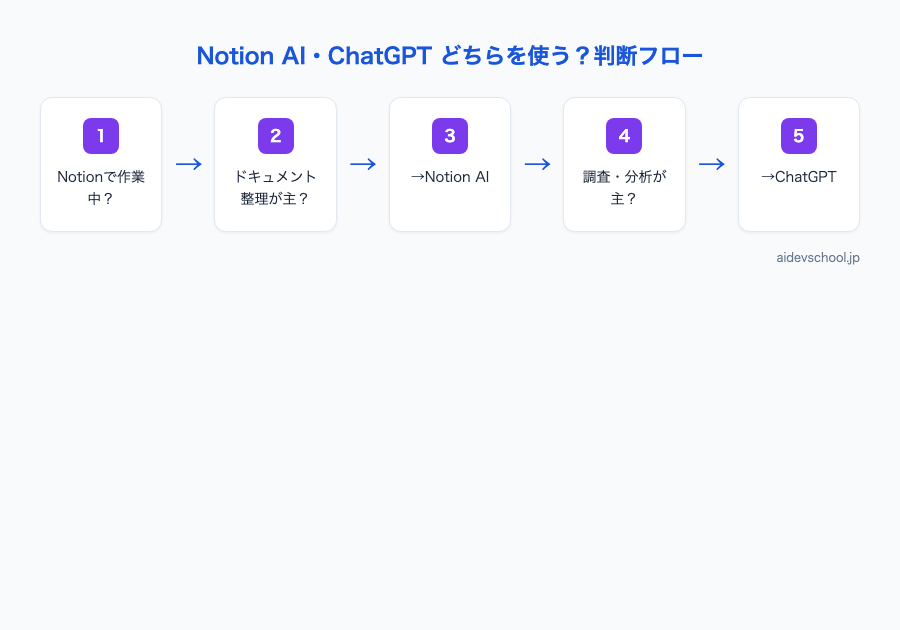Viewport: 900px width, 630px height.
Task: Click the arrow between steps 1 and 2
Action: 188,164
